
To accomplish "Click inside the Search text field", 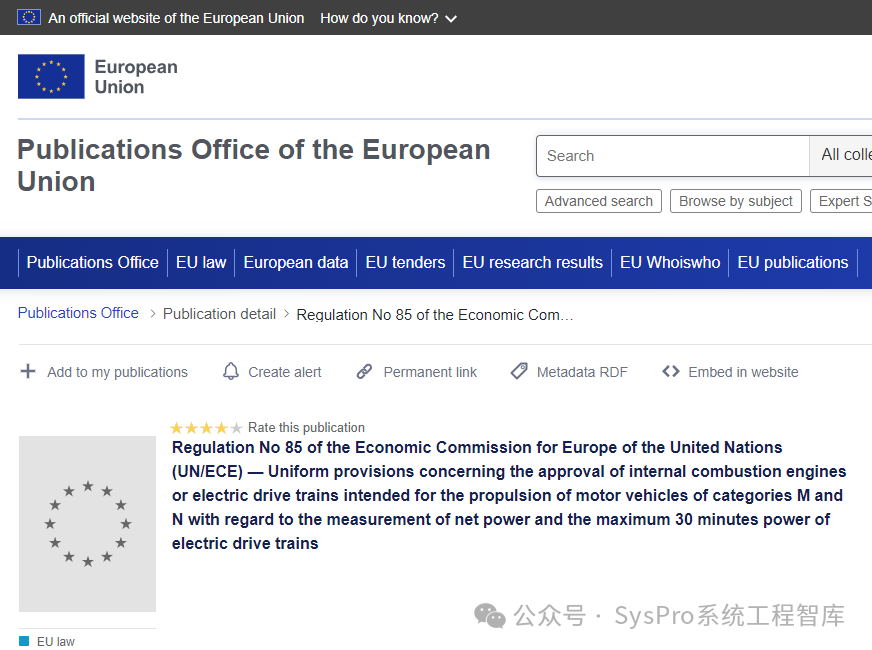I will (x=672, y=156).
